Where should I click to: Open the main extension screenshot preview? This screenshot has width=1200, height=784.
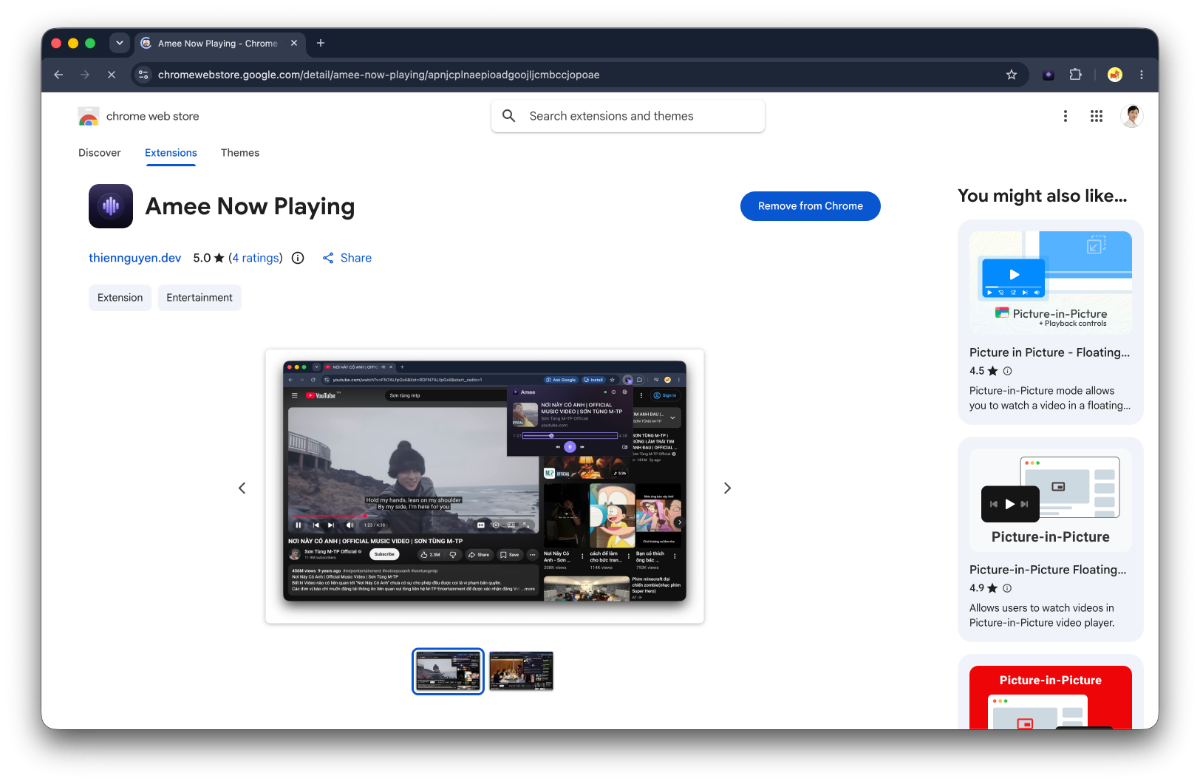(x=485, y=487)
